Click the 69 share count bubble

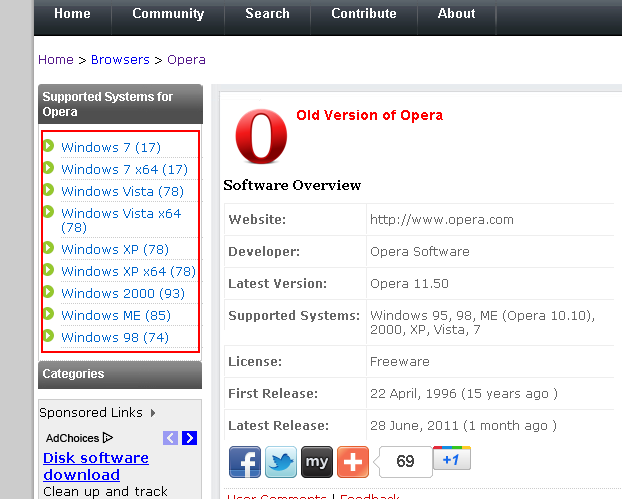tap(405, 461)
